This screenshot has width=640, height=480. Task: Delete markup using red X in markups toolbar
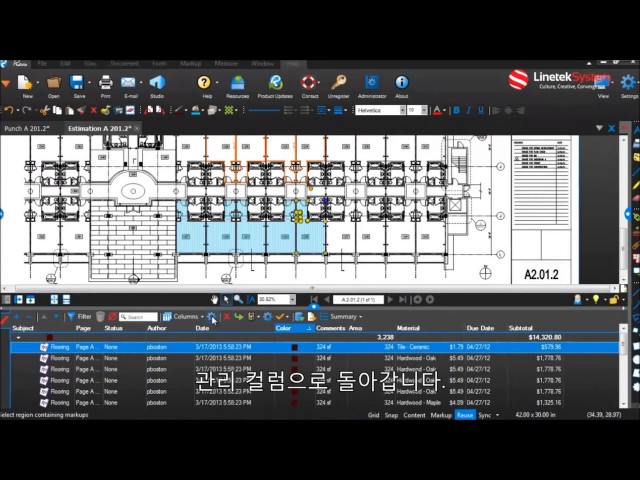pyautogui.click(x=227, y=317)
